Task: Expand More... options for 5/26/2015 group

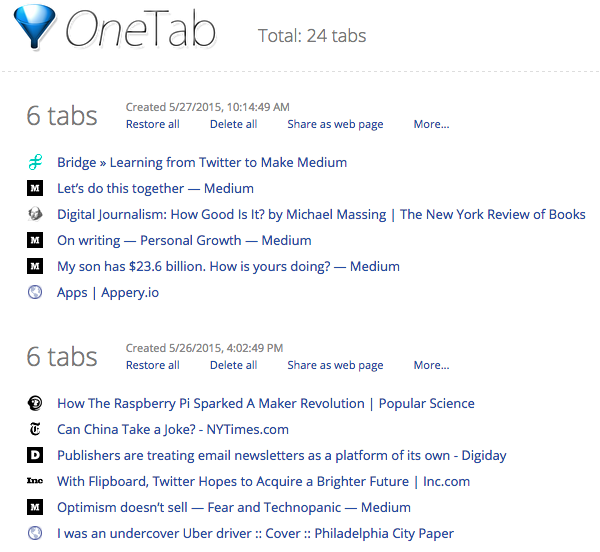Action: coord(431,365)
